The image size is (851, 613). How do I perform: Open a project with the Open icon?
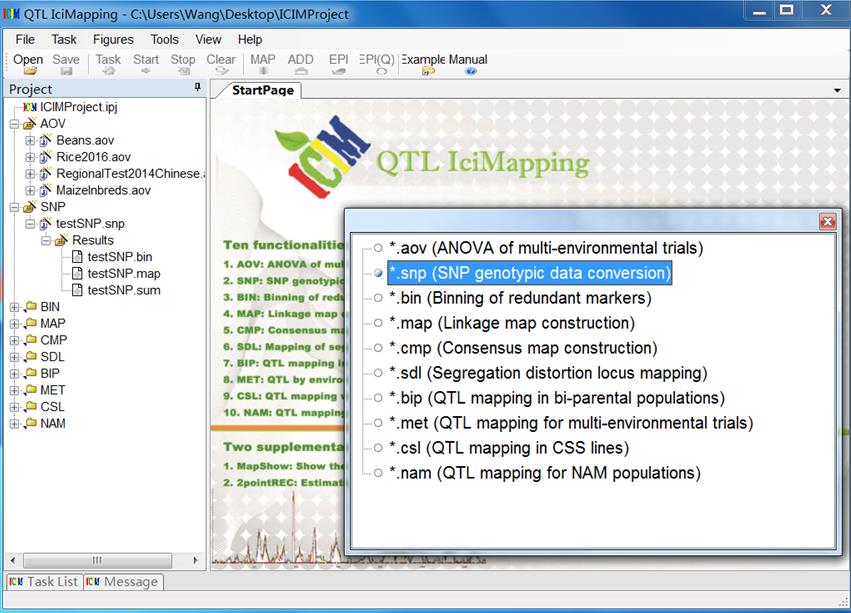[28, 62]
